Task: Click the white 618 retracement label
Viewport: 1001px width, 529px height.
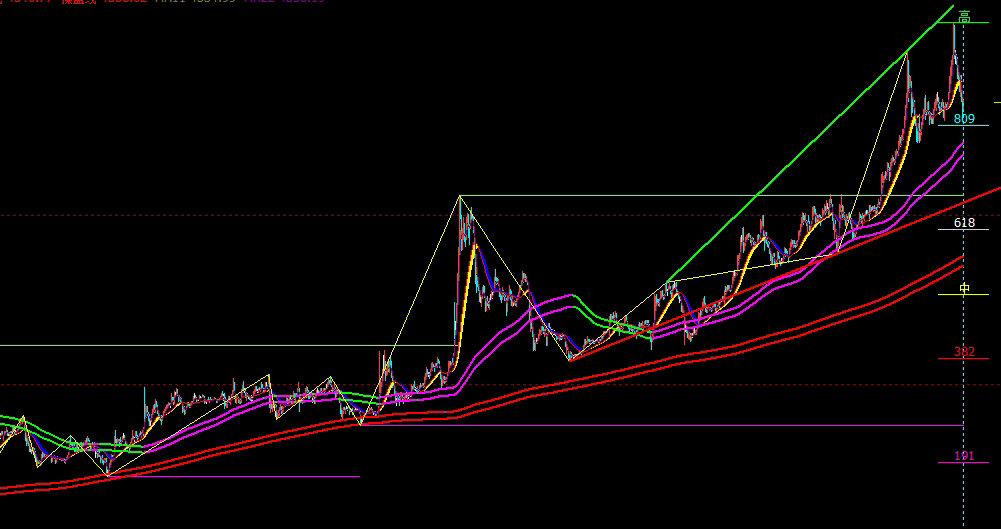Action: click(x=964, y=223)
